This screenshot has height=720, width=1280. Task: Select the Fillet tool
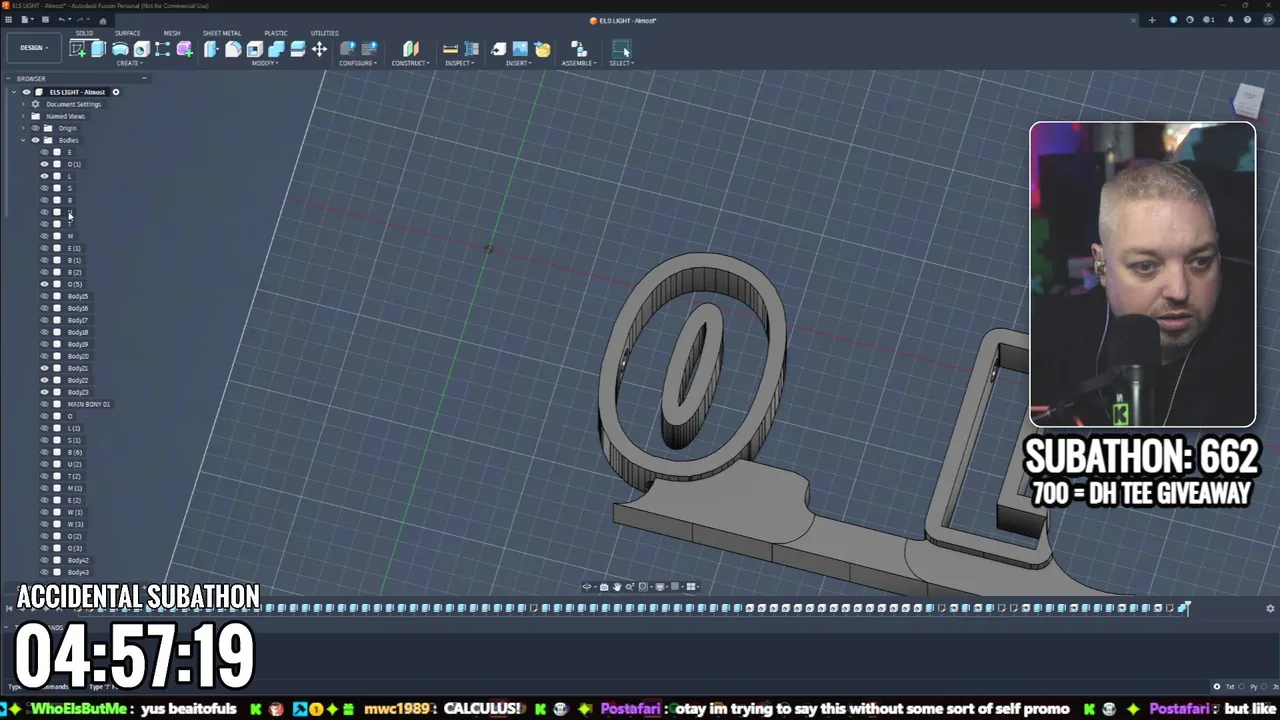tap(233, 49)
